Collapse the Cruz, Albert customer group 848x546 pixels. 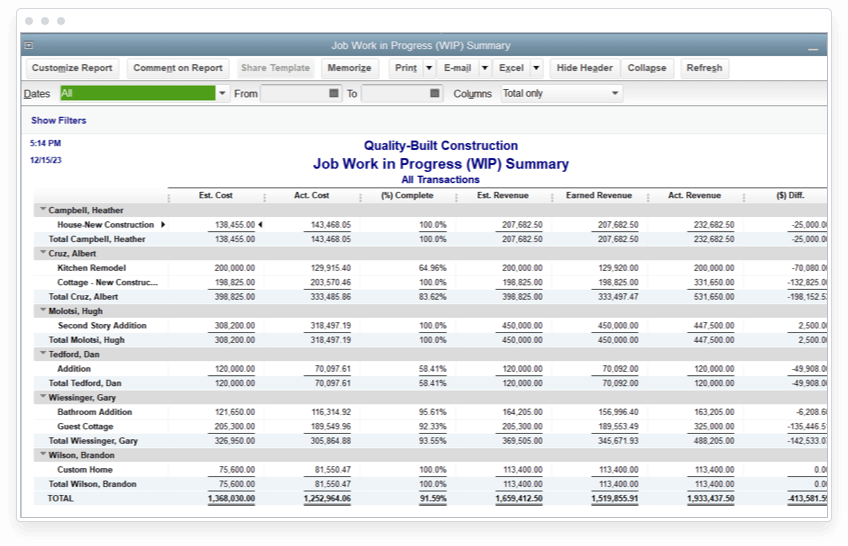42,253
